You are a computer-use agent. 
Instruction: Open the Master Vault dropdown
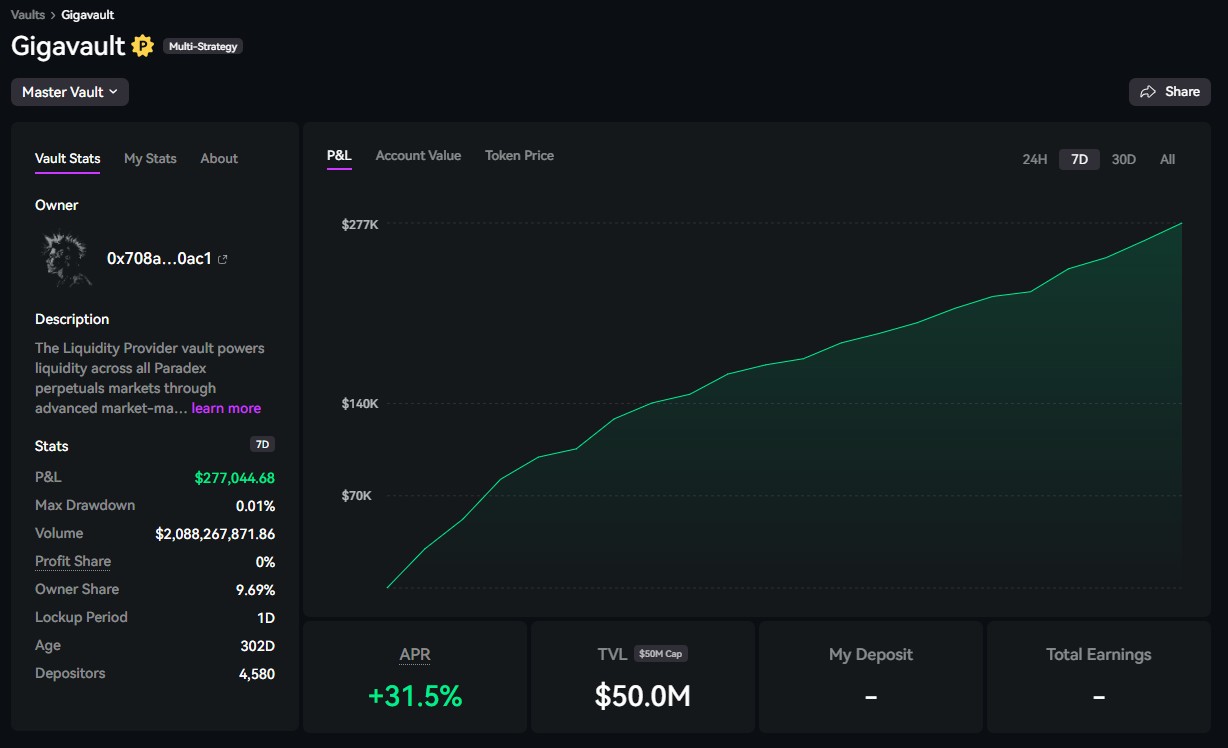(x=70, y=92)
